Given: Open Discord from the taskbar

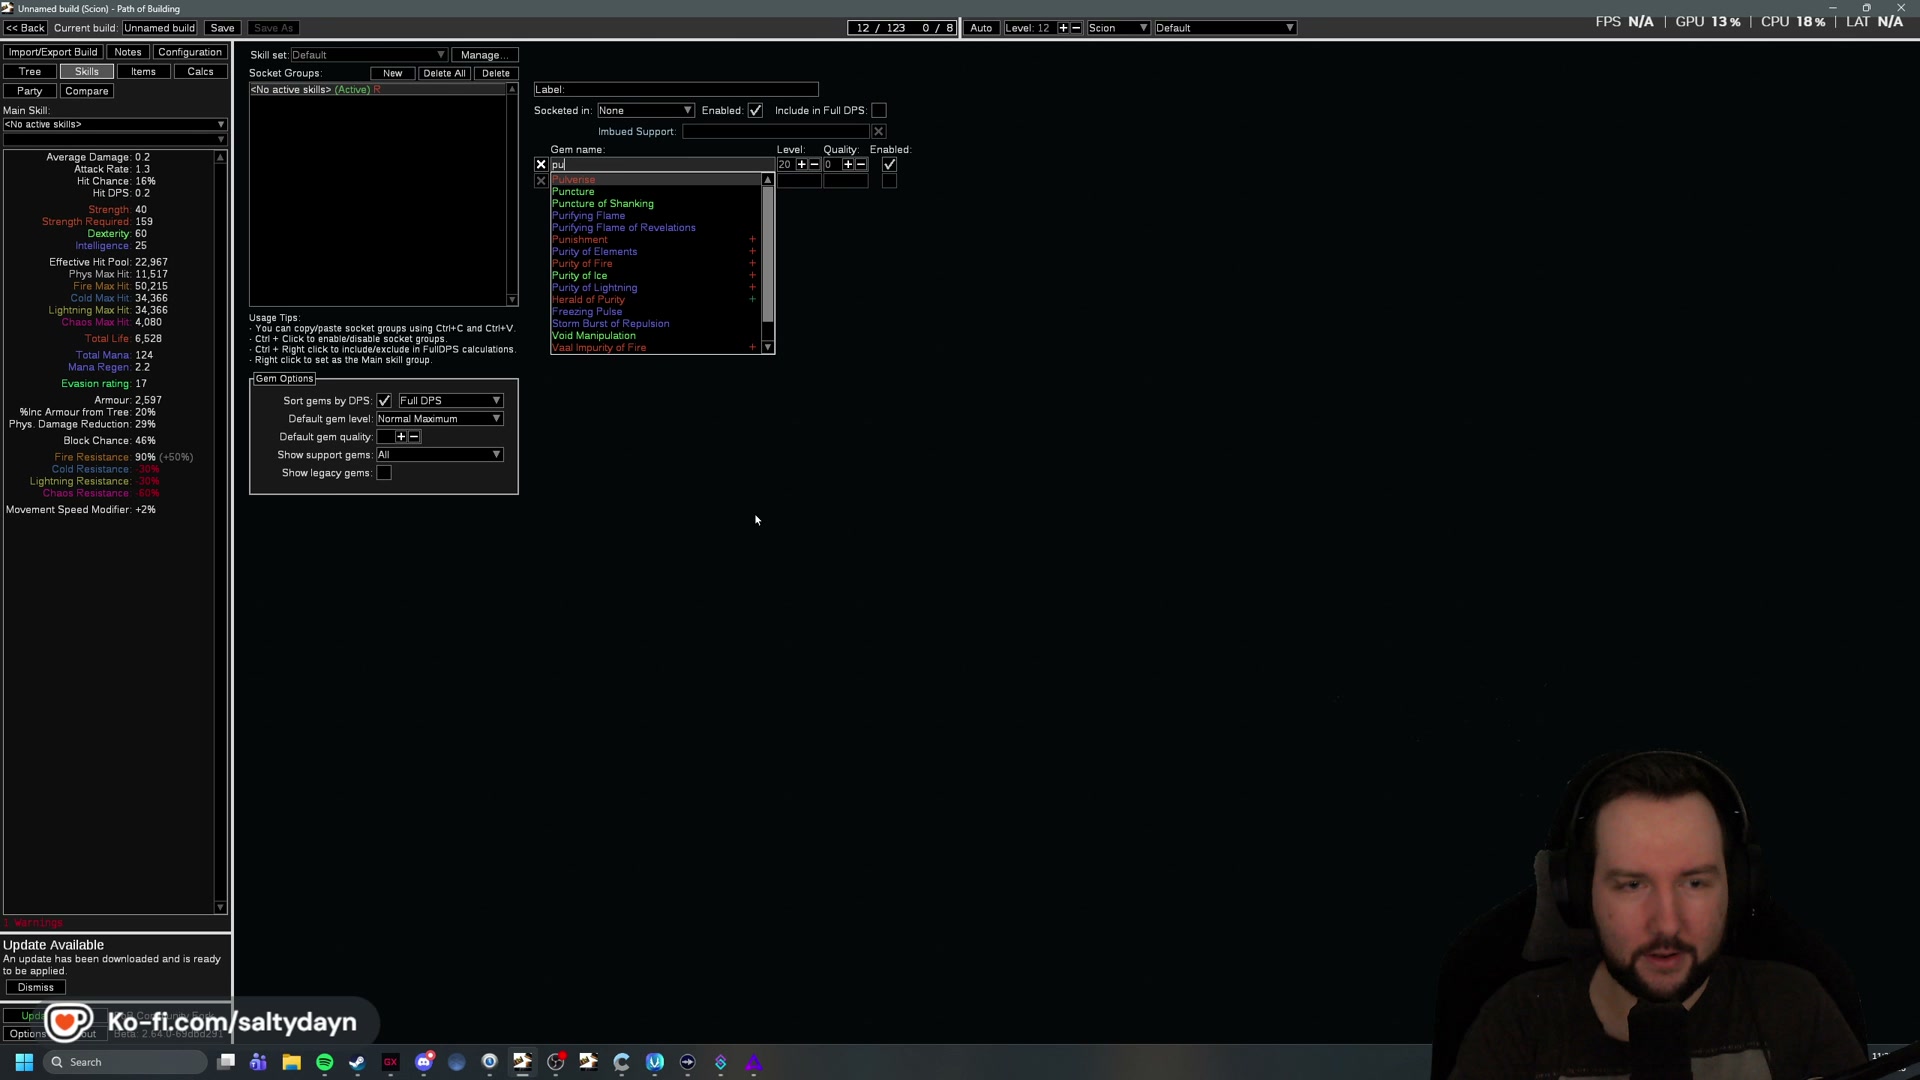Looking at the screenshot, I should tap(424, 1062).
